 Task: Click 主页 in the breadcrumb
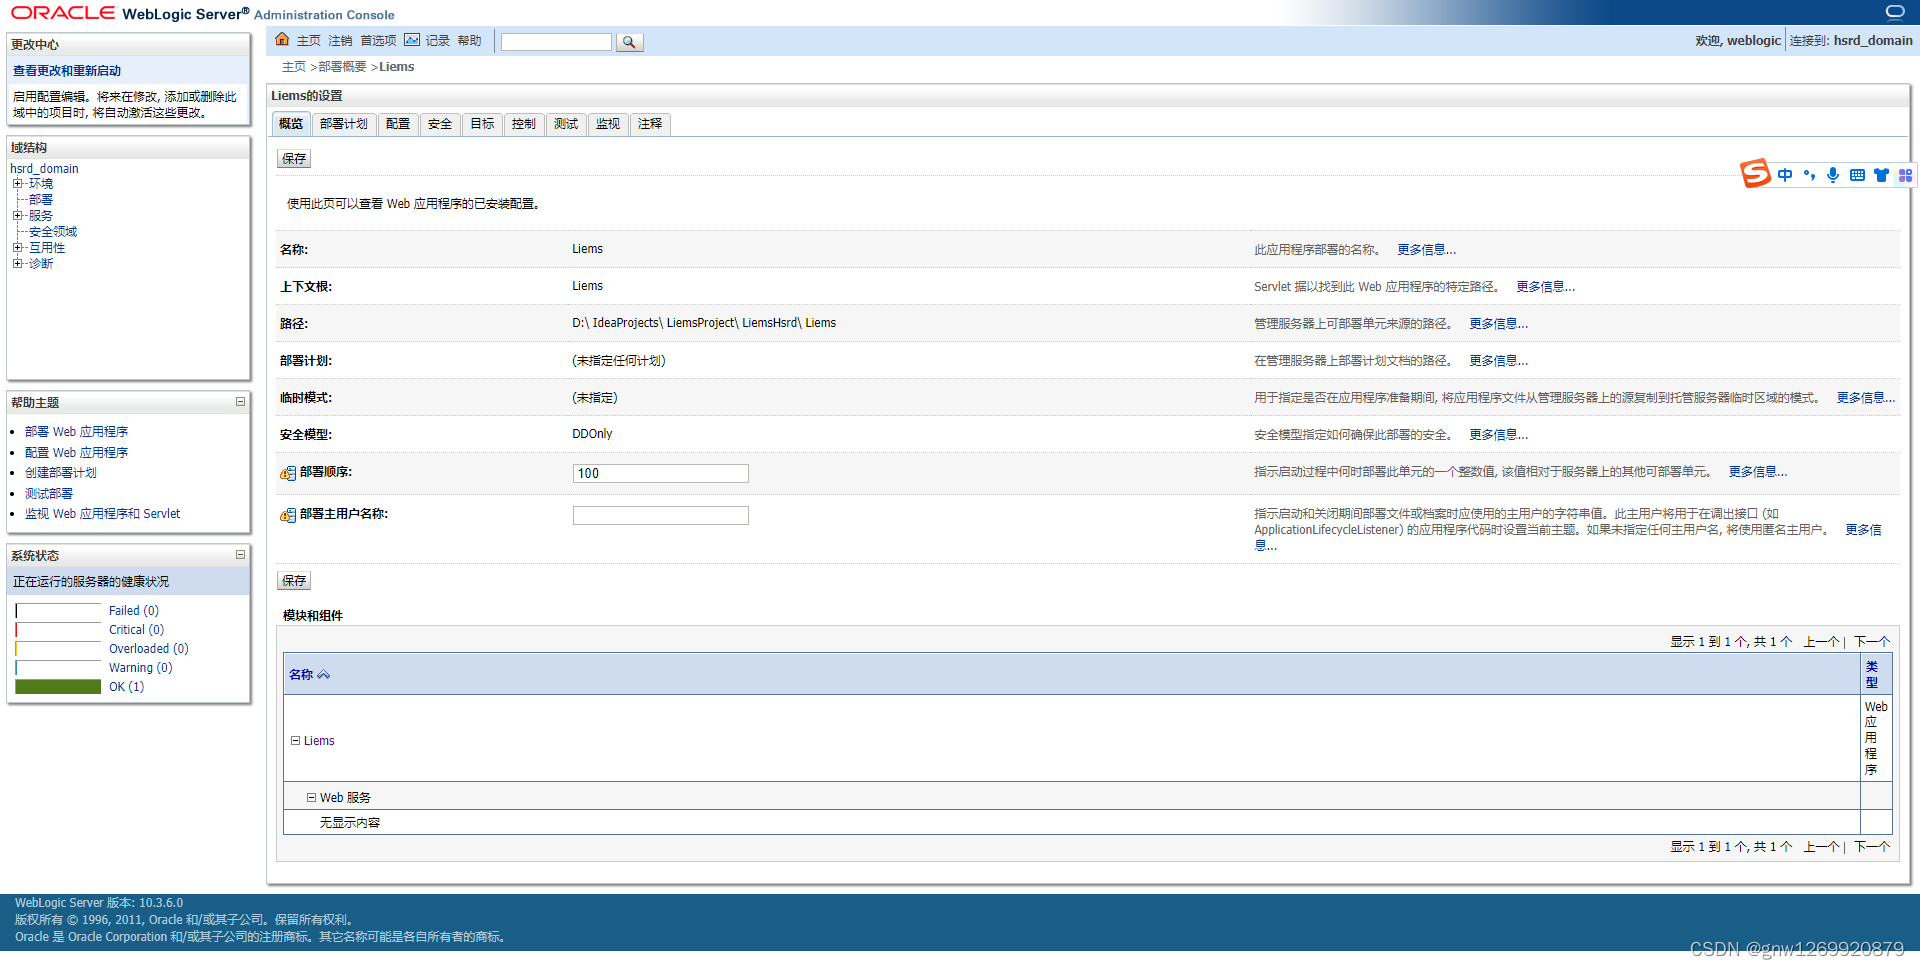294,67
